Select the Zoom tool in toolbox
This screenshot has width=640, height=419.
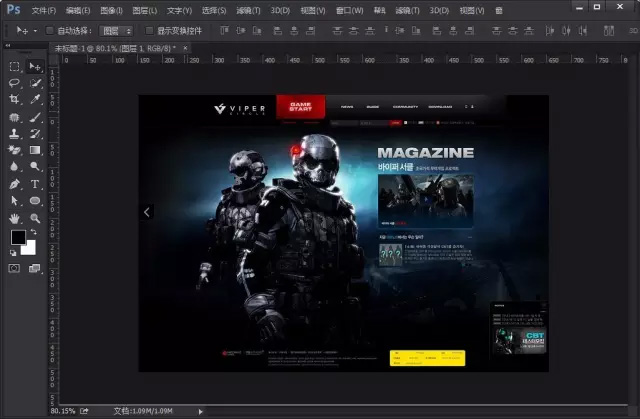(35, 218)
